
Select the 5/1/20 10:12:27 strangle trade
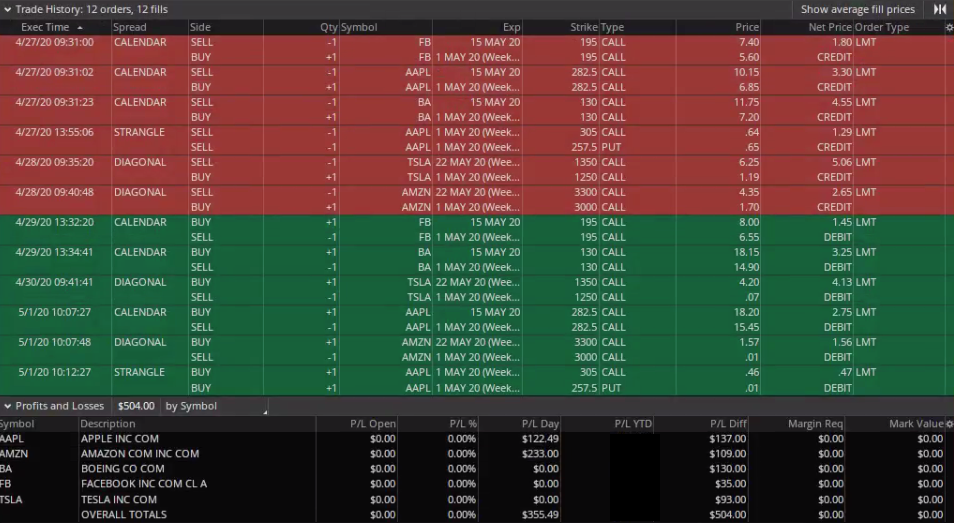54,373
